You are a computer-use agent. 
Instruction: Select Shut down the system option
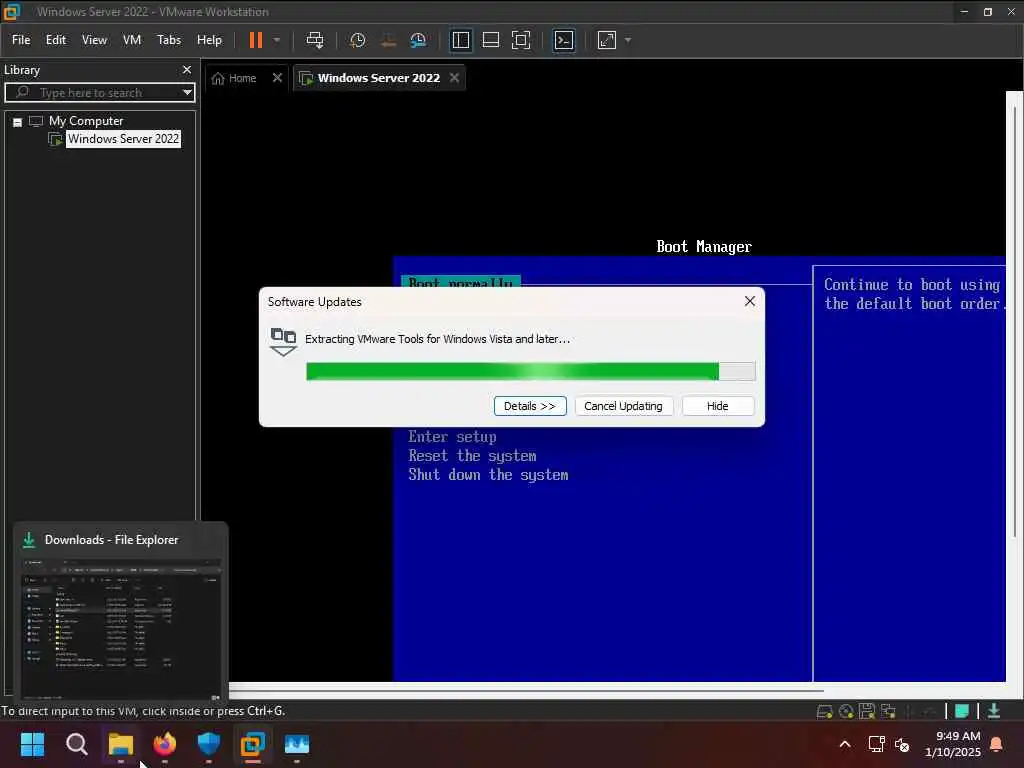point(488,475)
